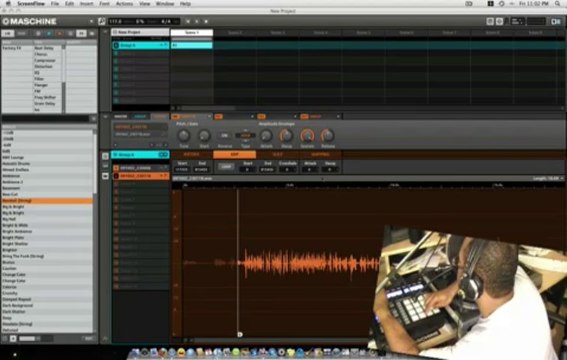
Task: Open module slot 3 dropdown arrow
Action: (295, 116)
